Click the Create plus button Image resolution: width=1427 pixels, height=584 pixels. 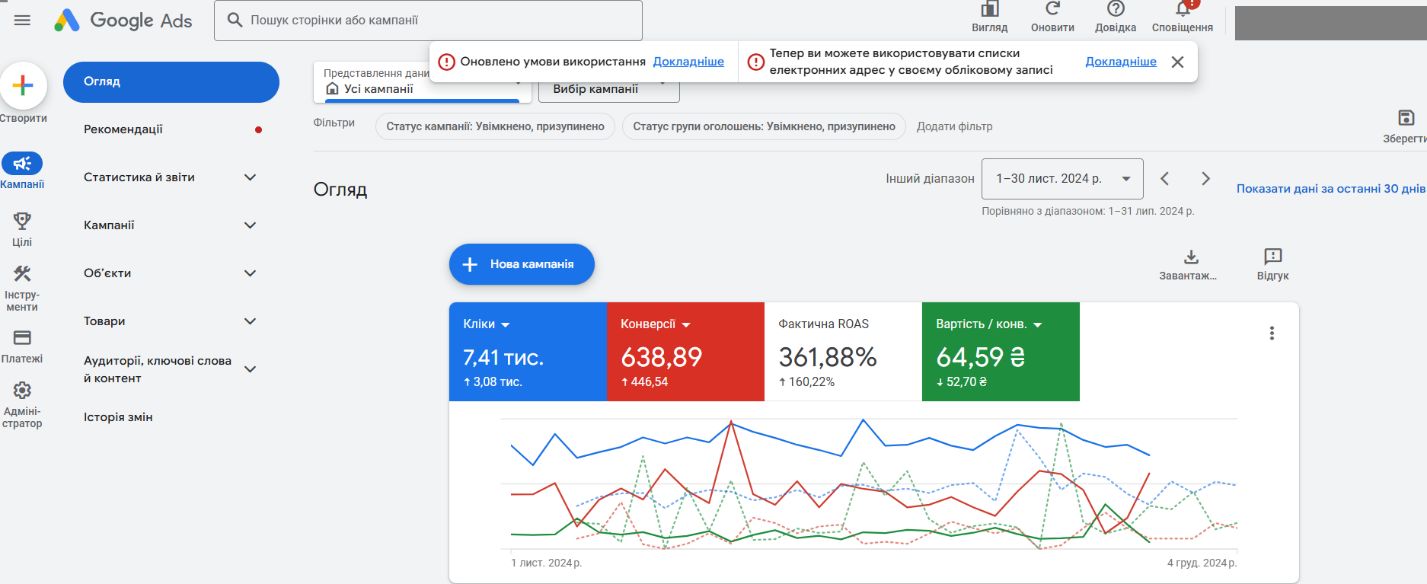22,86
